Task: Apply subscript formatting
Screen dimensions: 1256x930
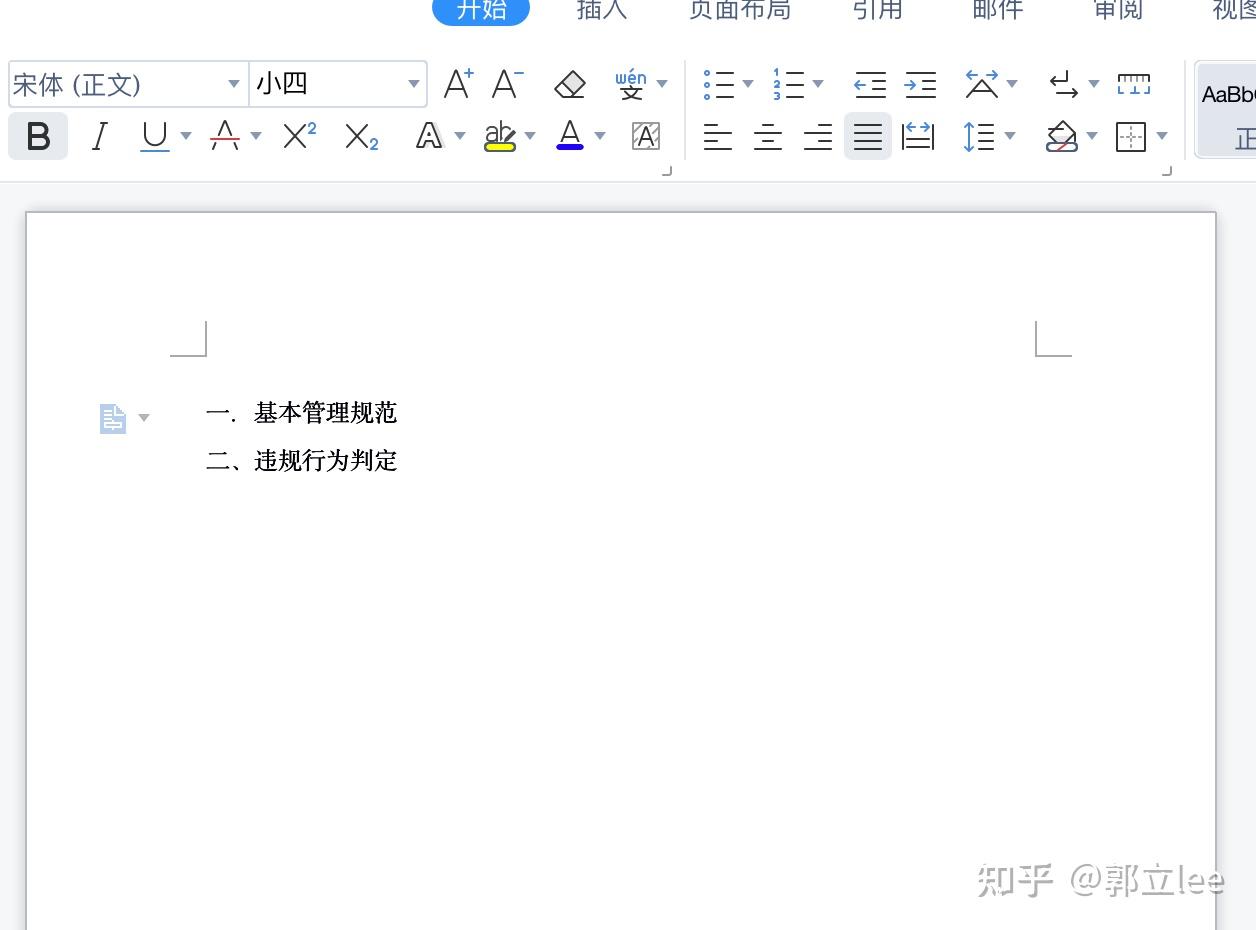Action: (x=361, y=136)
